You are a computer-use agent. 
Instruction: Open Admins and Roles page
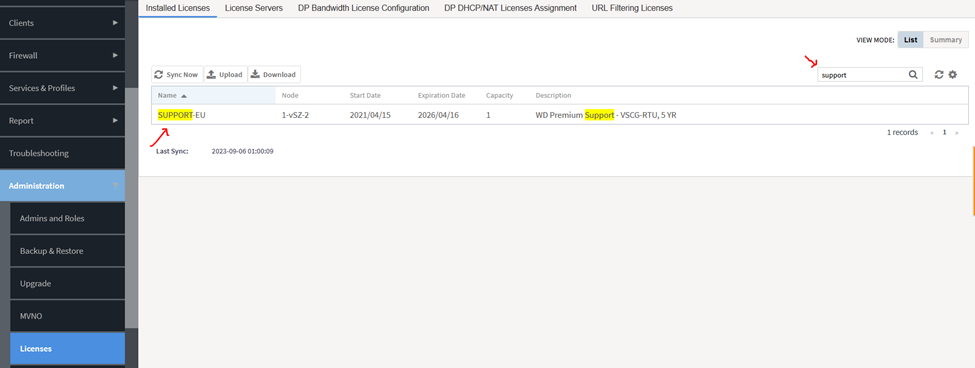(x=67, y=218)
